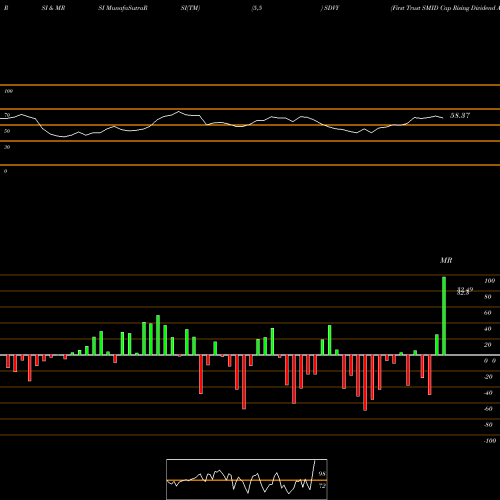Click the '(5,5' parameter text in the header
Image resolution: width=500 pixels, height=500 pixels.
(x=257, y=8)
